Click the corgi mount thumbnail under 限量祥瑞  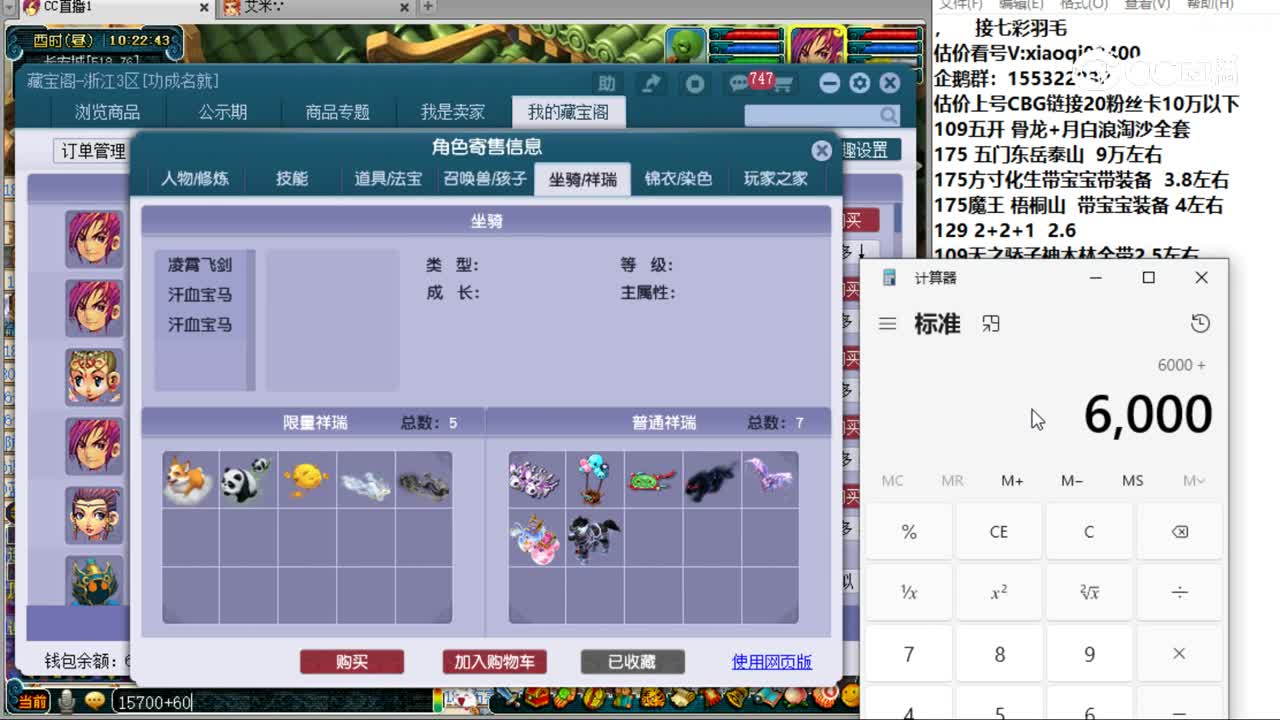(188, 479)
